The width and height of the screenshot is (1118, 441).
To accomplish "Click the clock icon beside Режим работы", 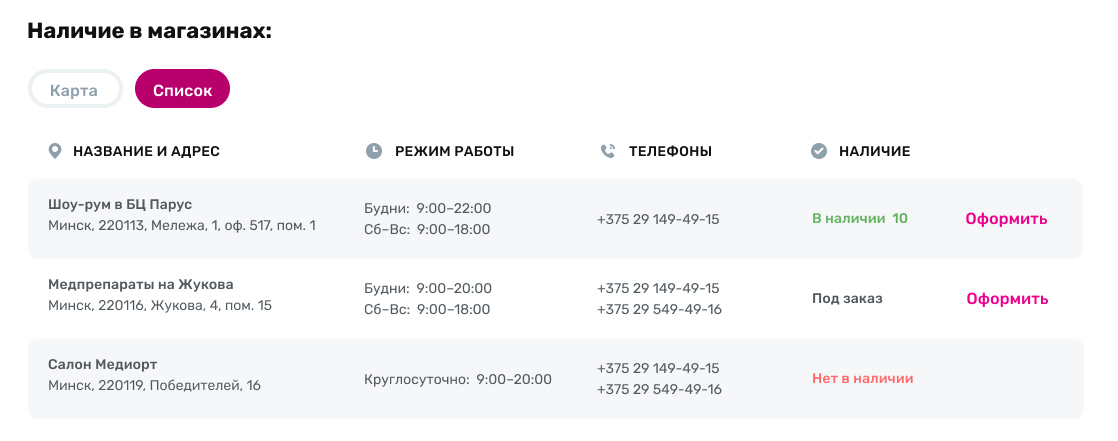I will 373,151.
